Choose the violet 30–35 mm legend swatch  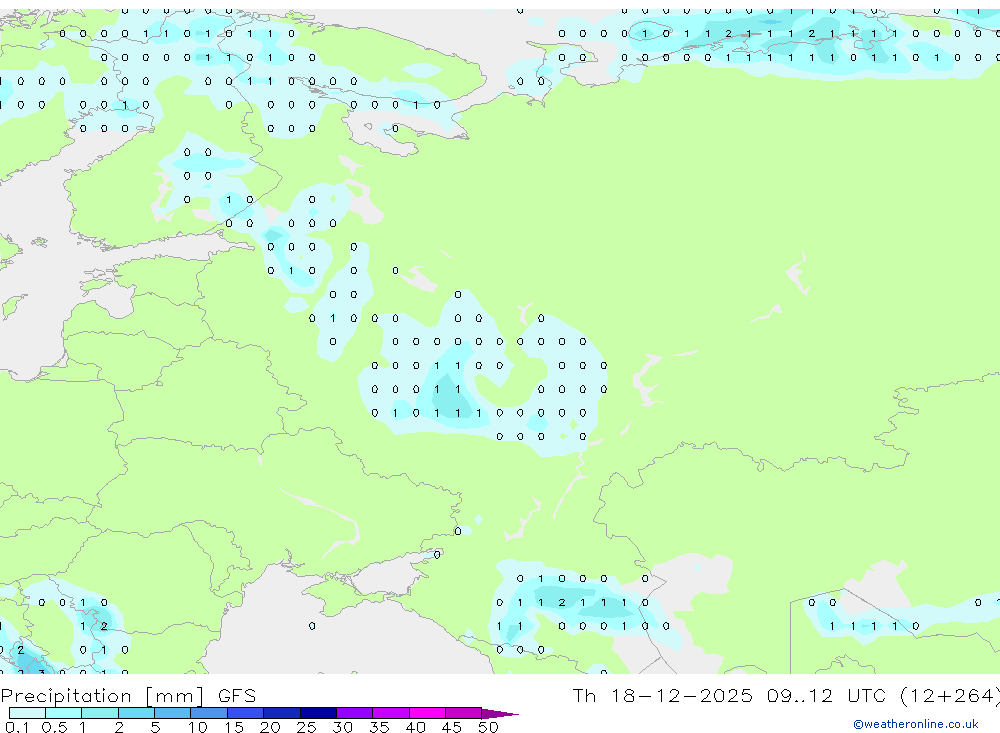(x=355, y=713)
